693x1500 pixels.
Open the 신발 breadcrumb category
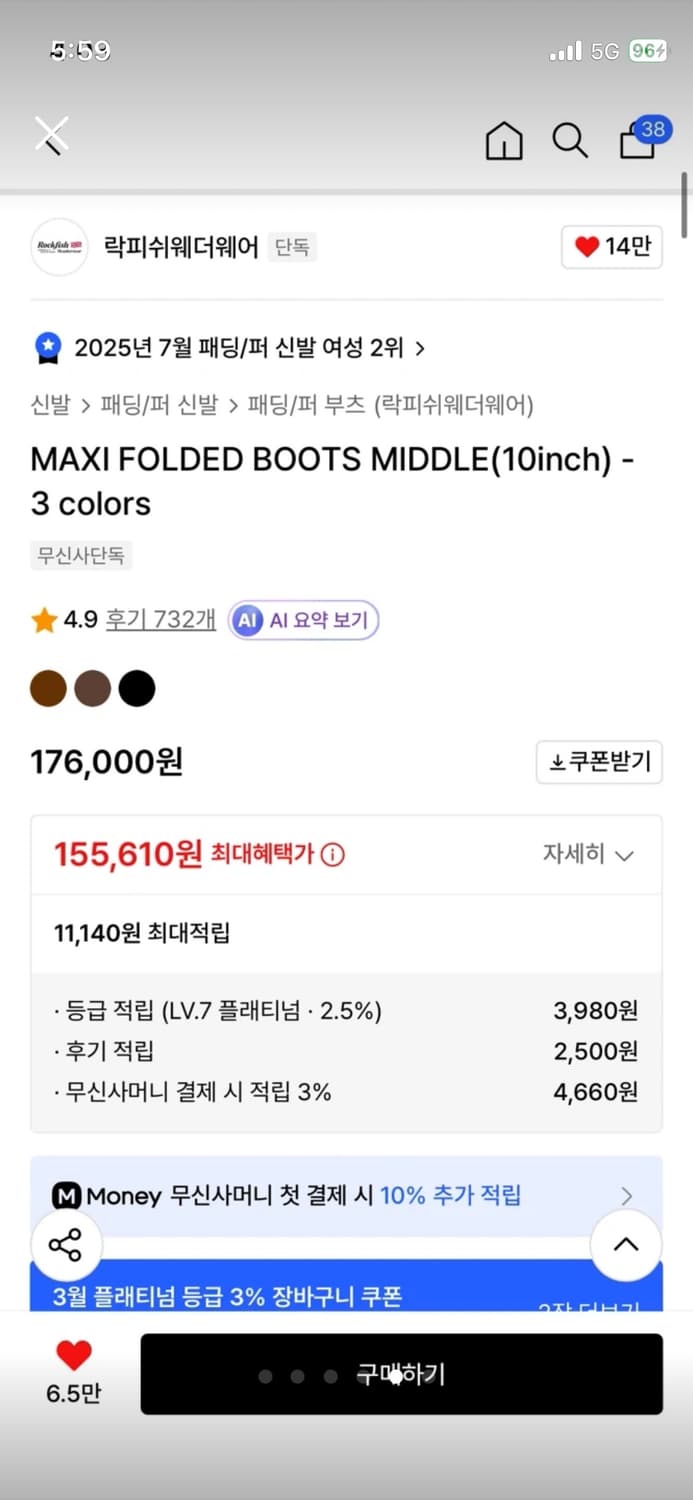point(49,407)
